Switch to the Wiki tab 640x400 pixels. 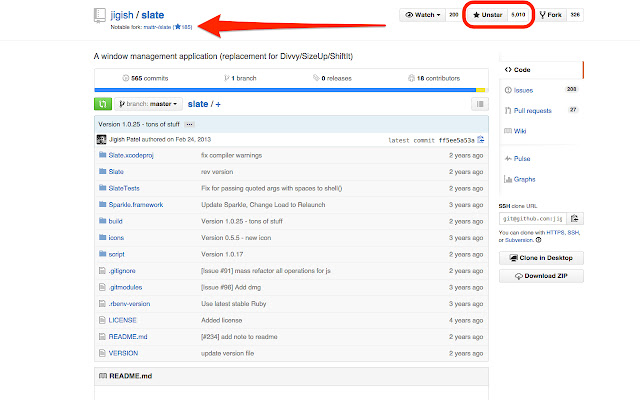541,131
